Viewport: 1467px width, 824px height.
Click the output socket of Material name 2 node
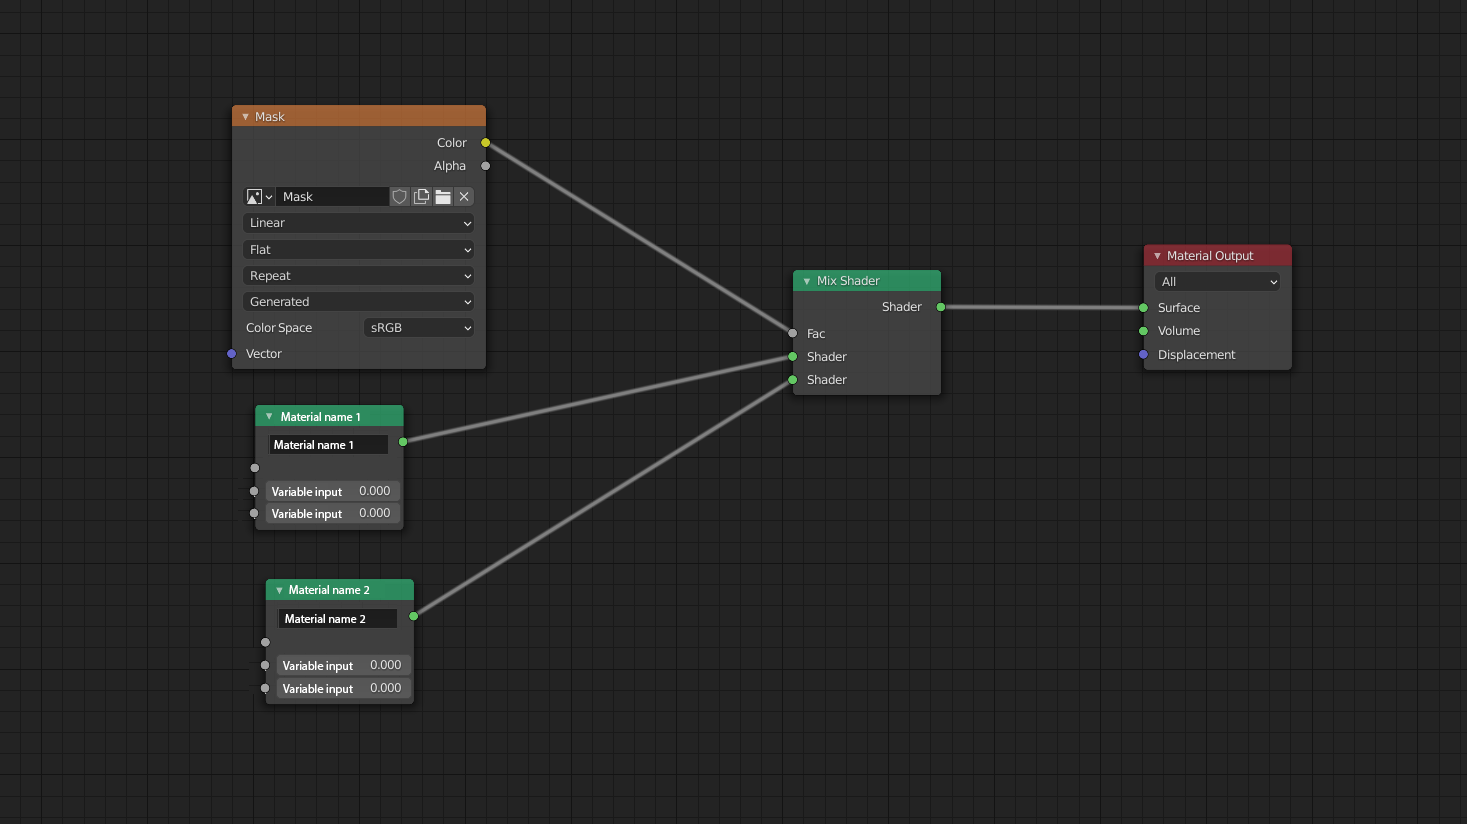414,616
